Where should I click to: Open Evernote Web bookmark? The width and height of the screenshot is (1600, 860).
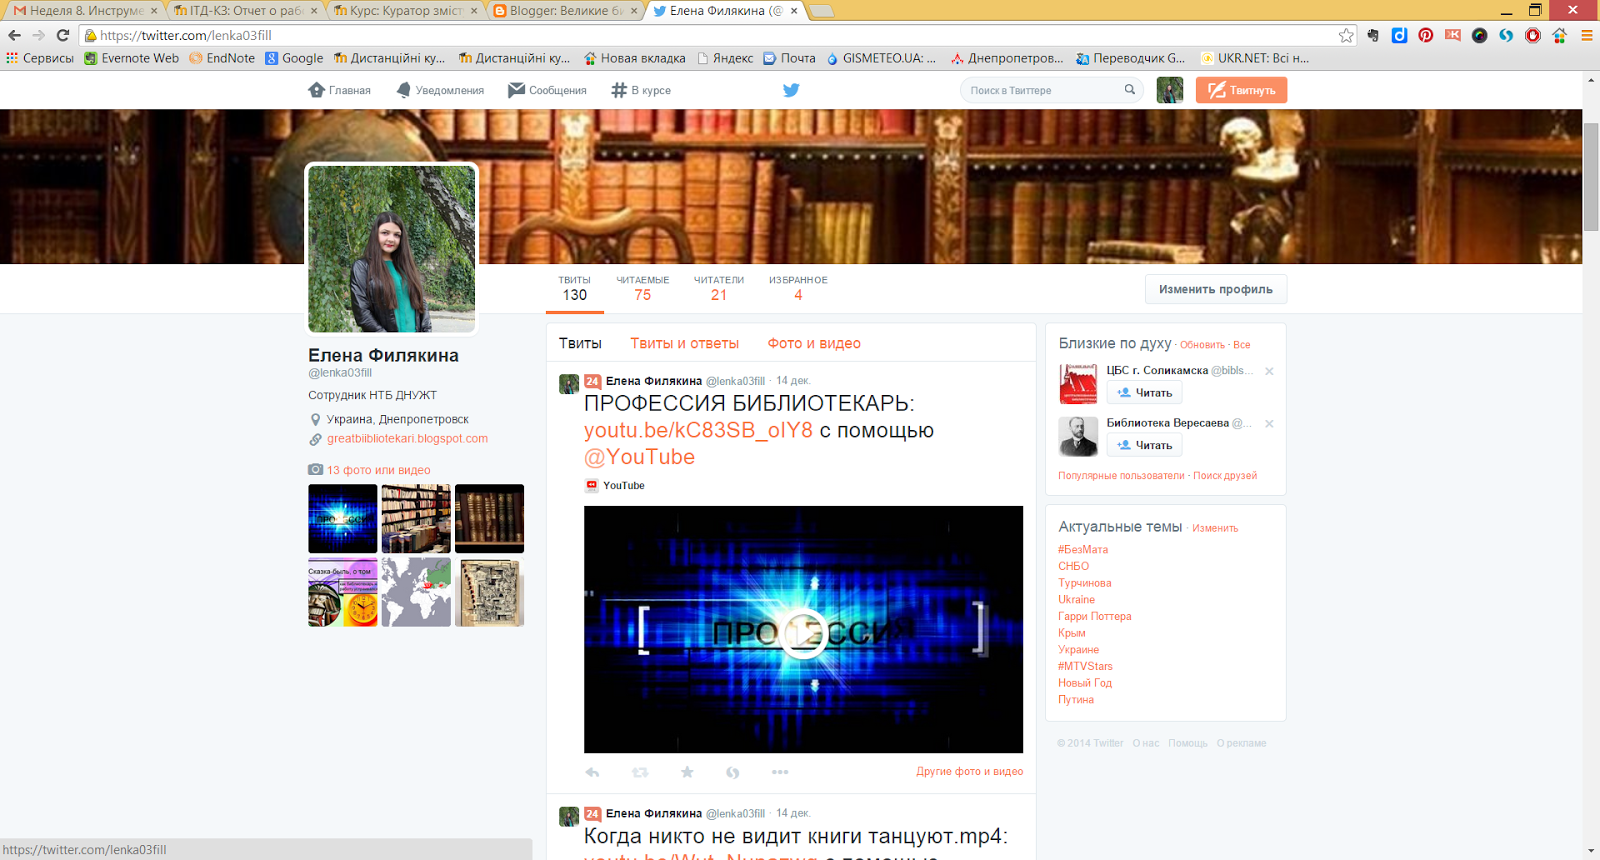pos(131,58)
